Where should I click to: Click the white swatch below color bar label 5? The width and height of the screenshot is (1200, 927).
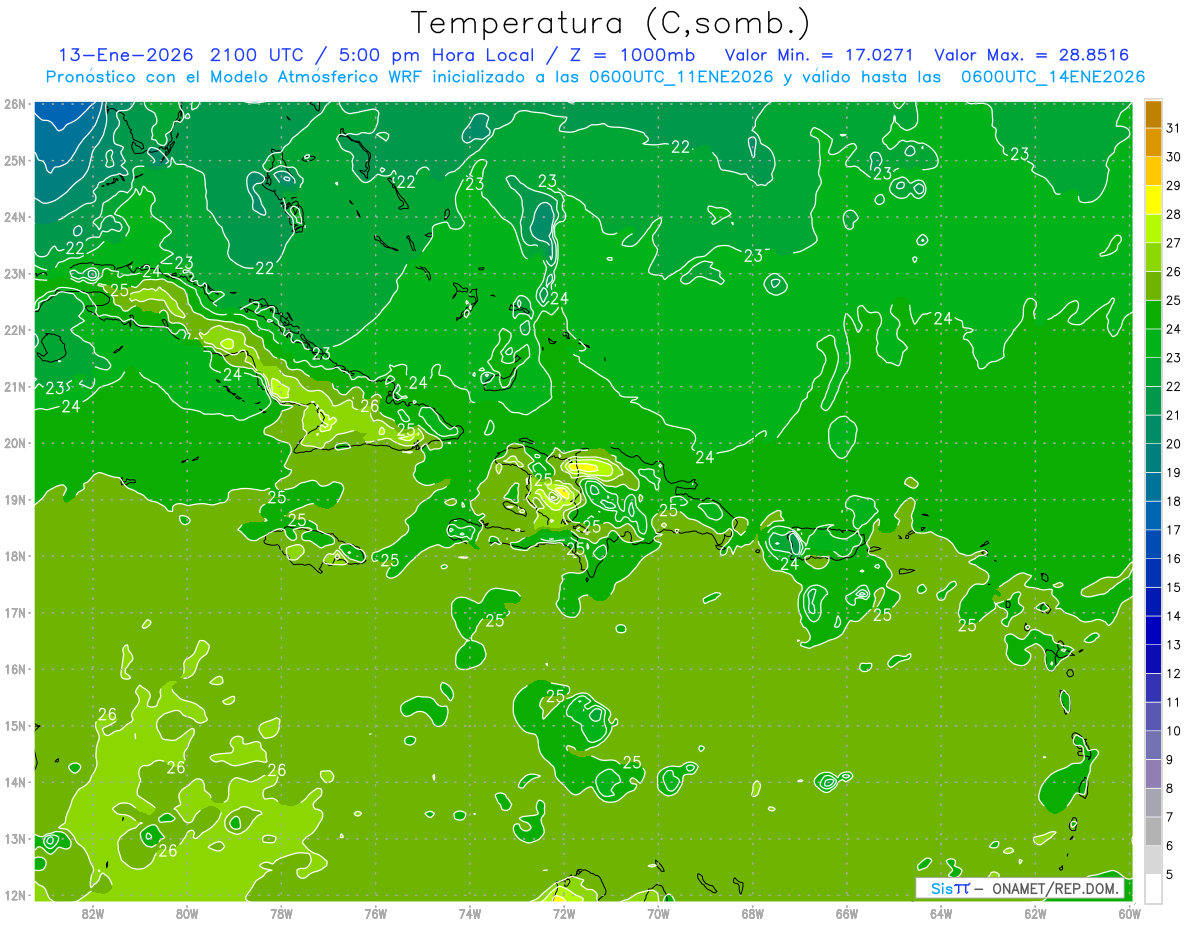tap(1153, 888)
